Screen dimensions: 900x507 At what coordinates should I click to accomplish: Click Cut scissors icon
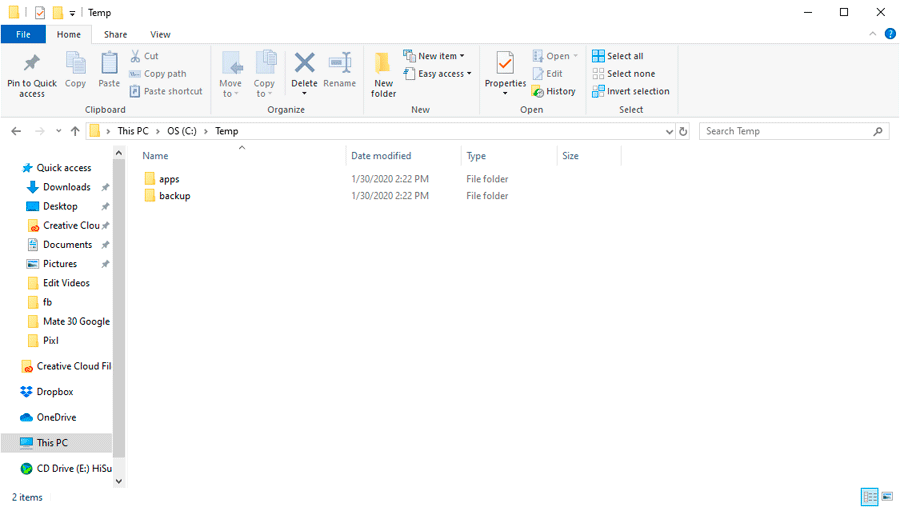[135, 56]
